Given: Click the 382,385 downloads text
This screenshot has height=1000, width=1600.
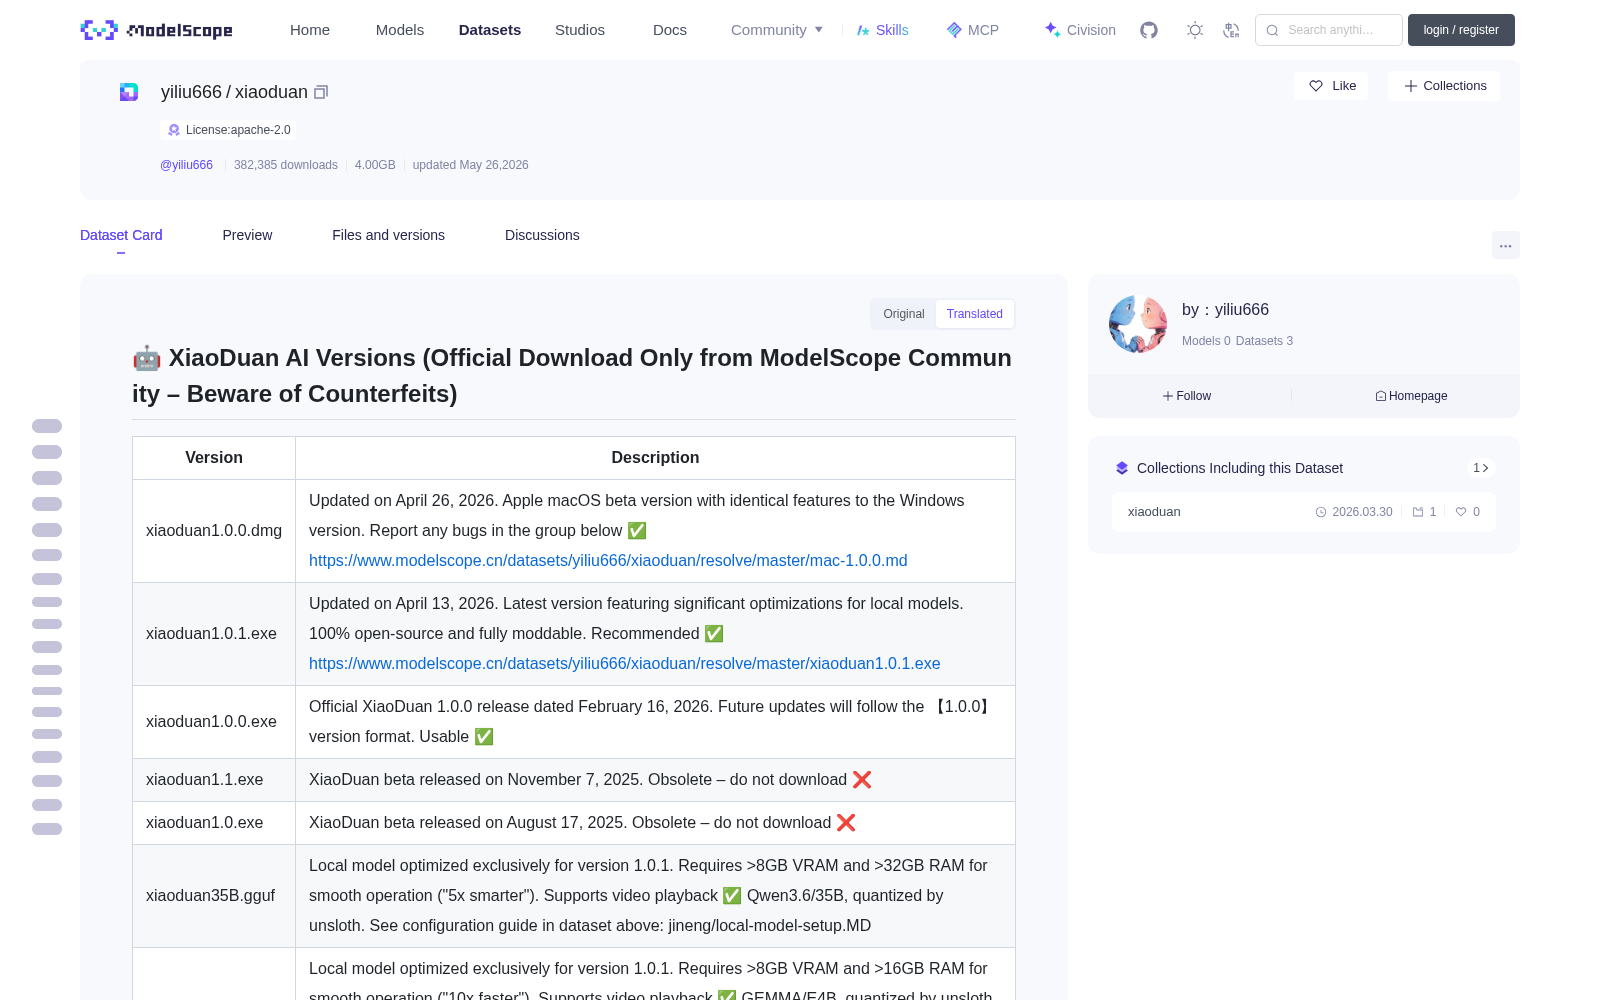Looking at the screenshot, I should [x=286, y=165].
